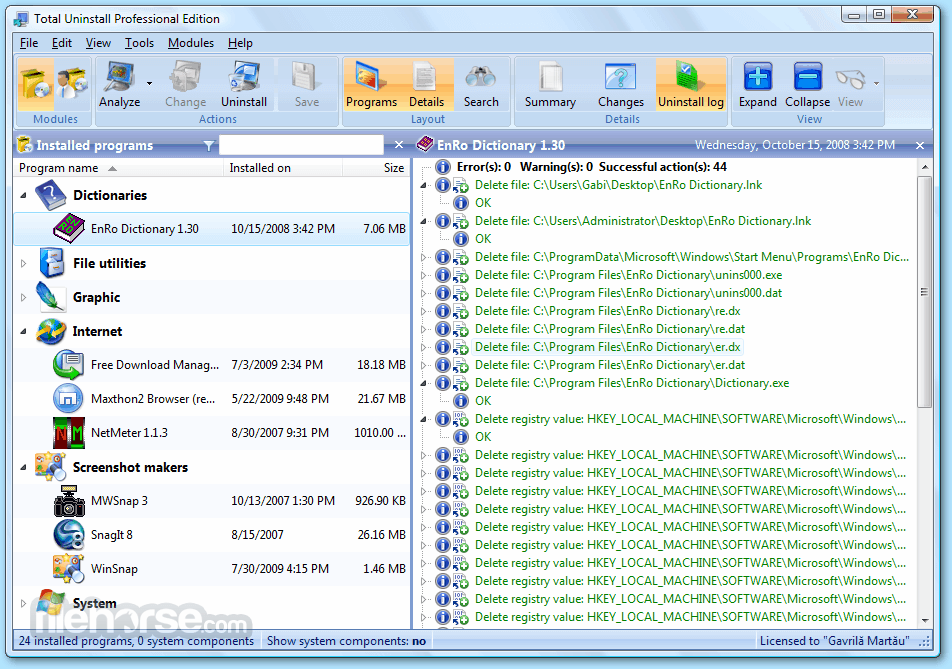Click the Internet globe icon

tap(50, 331)
